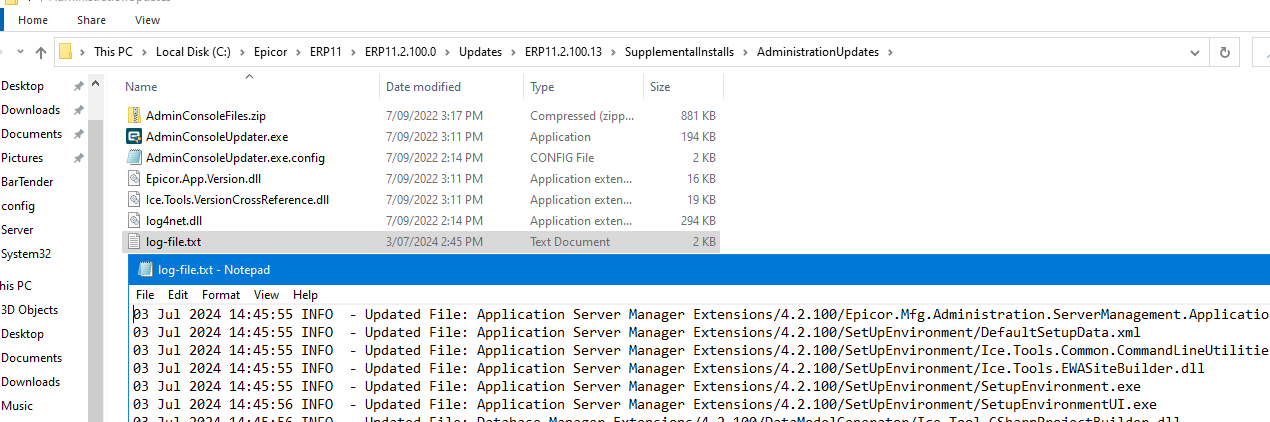
Task: Open Notepad Help menu
Action: pos(305,295)
